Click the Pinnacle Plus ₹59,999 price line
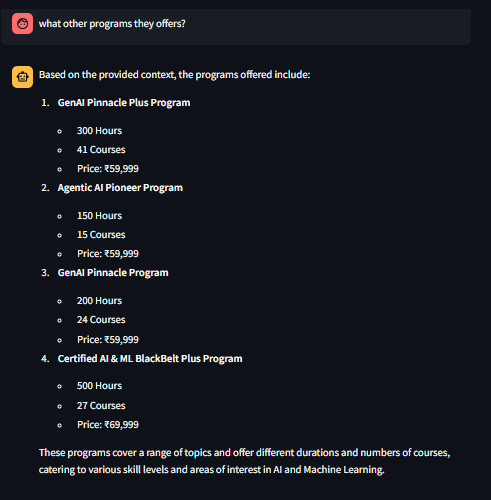The width and height of the screenshot is (491, 500). pos(108,169)
